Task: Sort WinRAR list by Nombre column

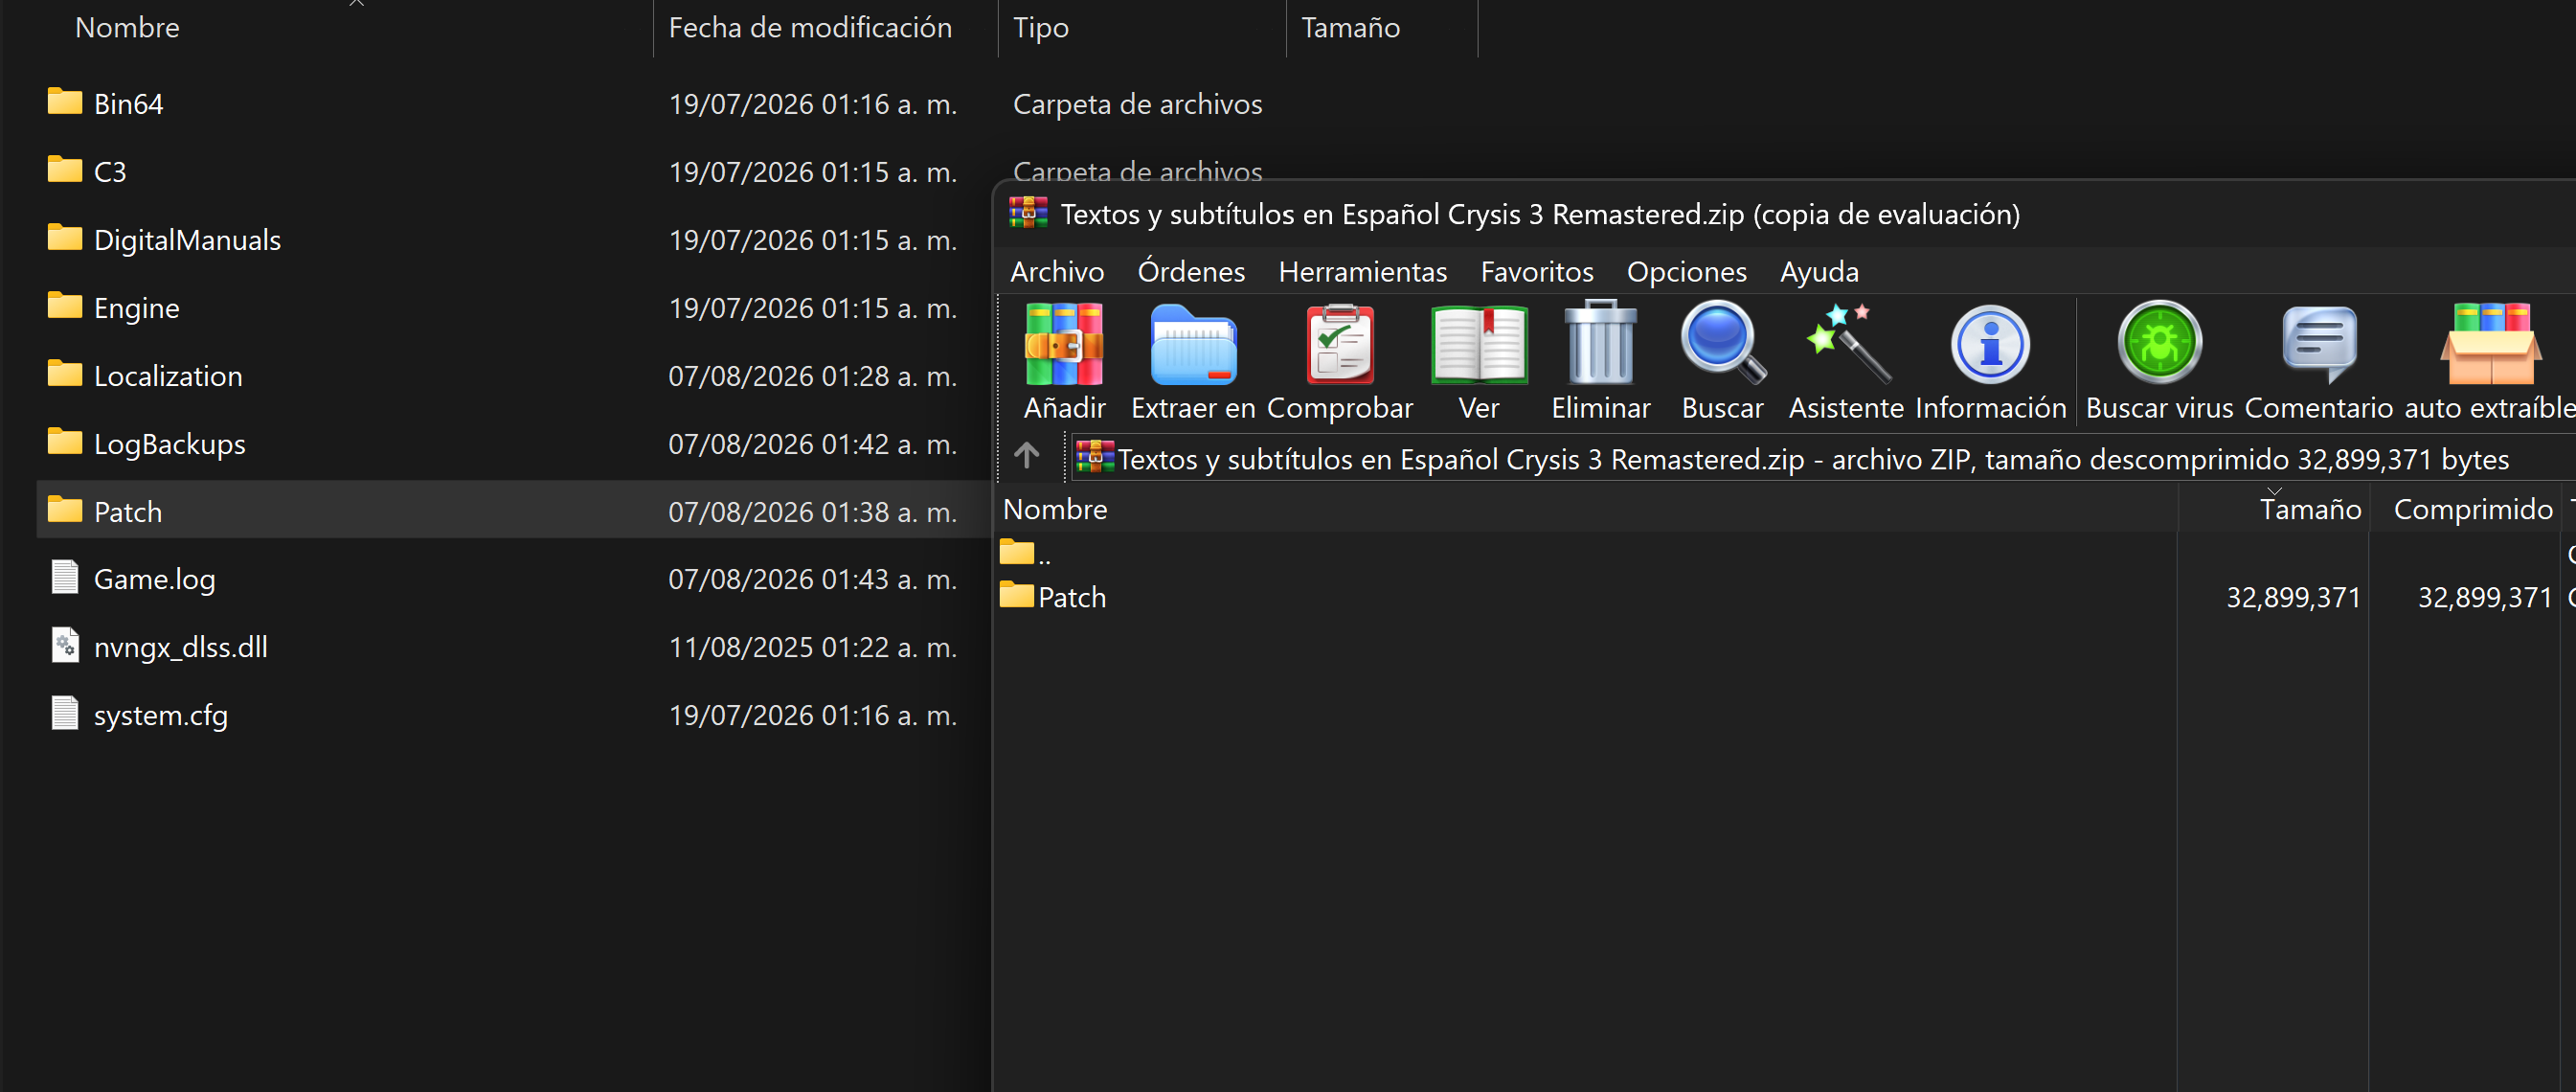Action: [x=1055, y=509]
